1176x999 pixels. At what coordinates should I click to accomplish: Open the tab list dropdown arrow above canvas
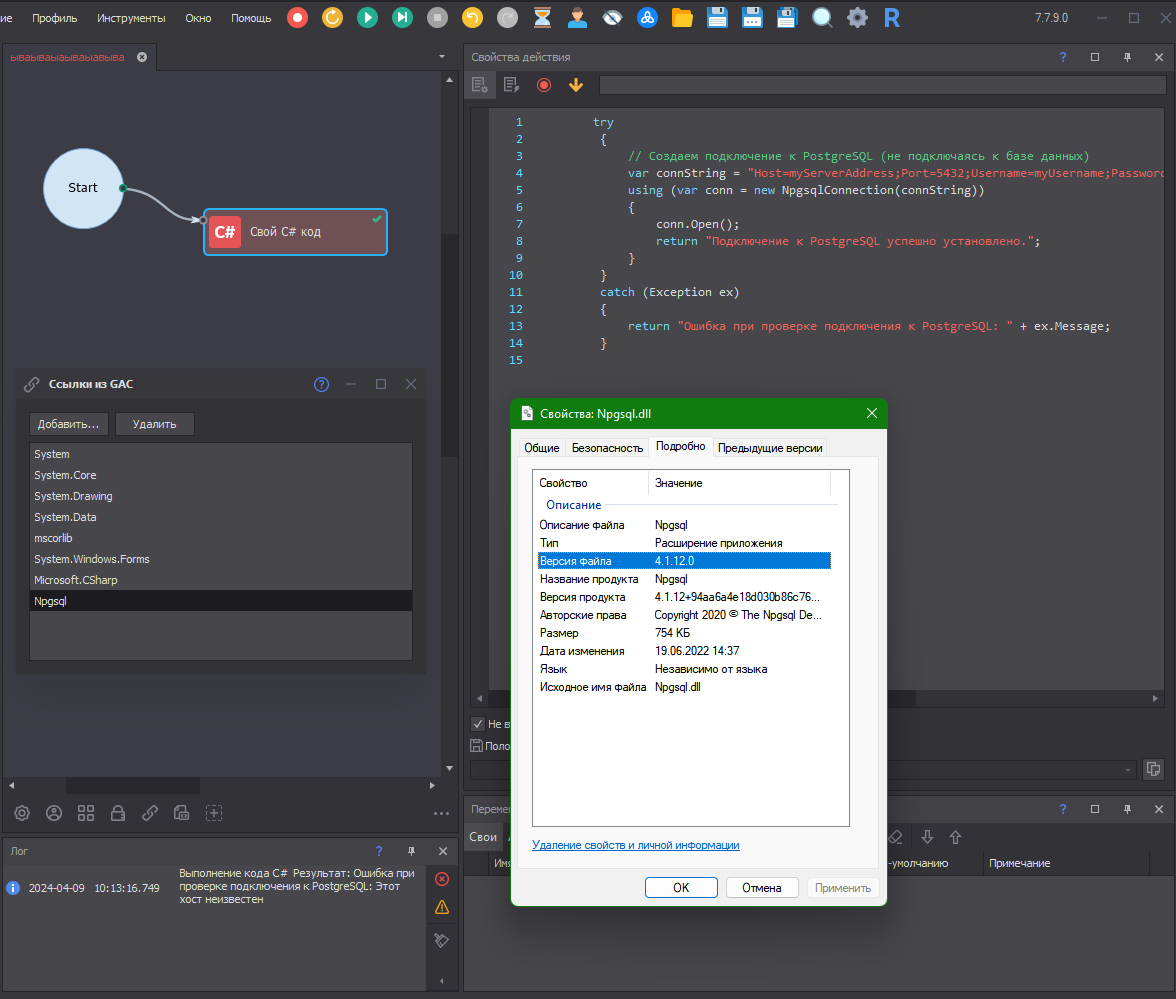pyautogui.click(x=442, y=57)
